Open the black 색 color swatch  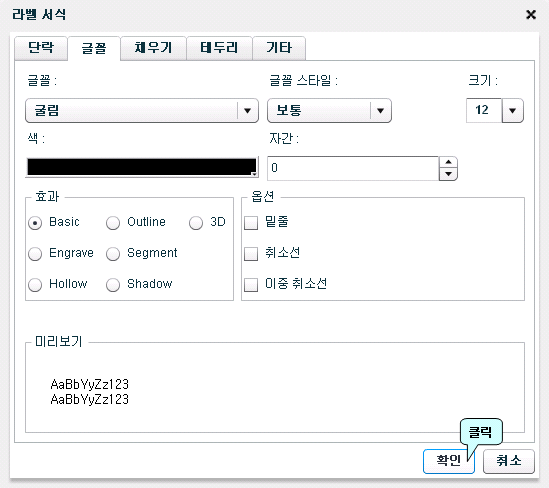pyautogui.click(x=142, y=167)
